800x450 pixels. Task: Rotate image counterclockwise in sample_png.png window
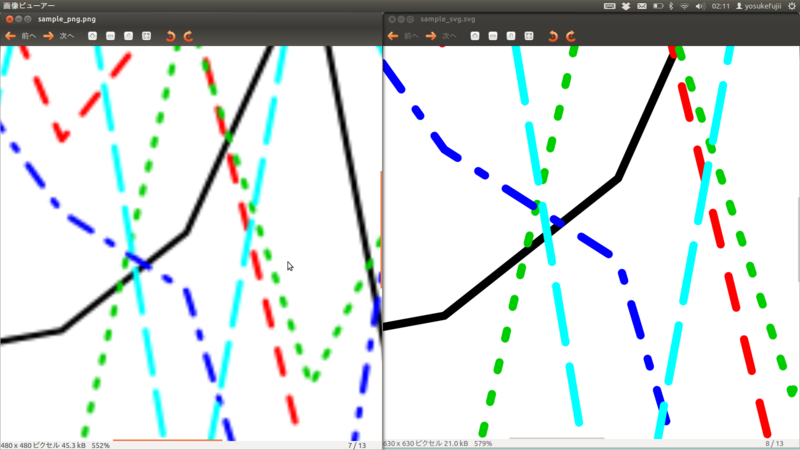(170, 36)
